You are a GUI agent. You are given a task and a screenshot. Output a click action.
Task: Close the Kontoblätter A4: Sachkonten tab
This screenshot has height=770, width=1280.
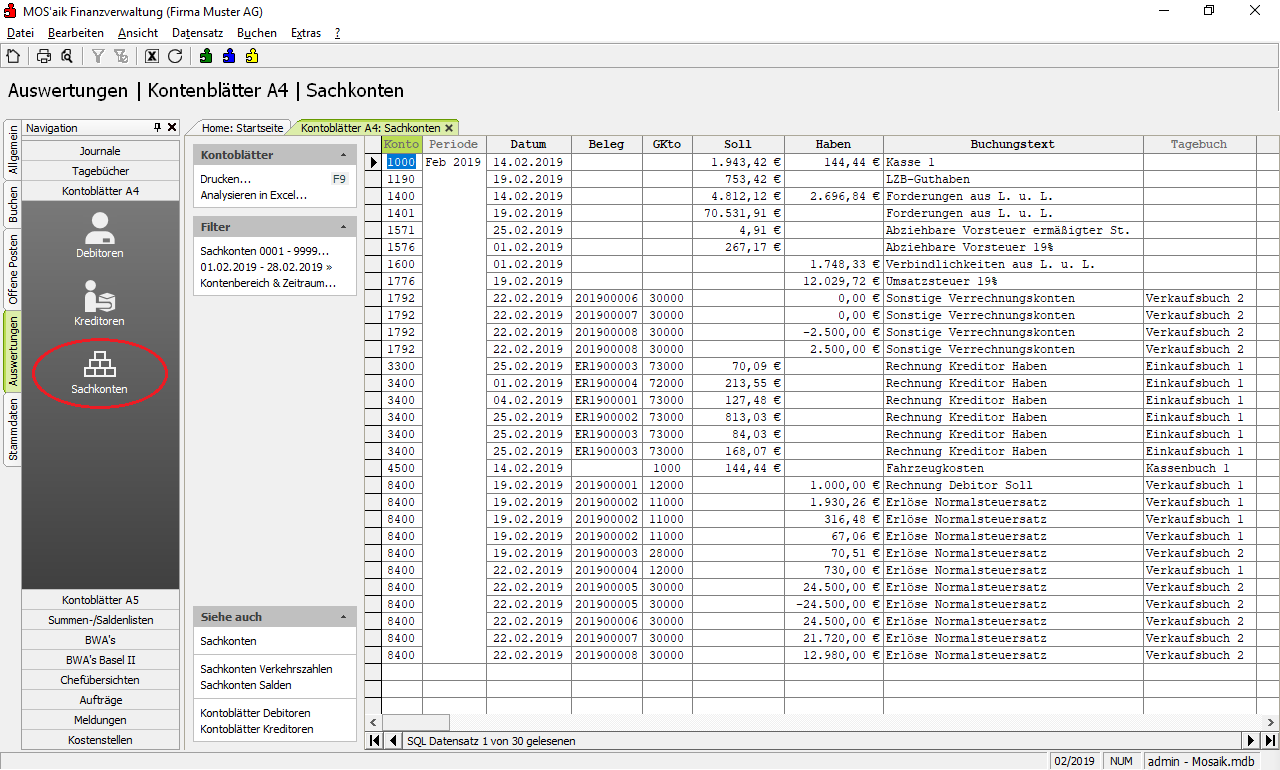tap(449, 128)
